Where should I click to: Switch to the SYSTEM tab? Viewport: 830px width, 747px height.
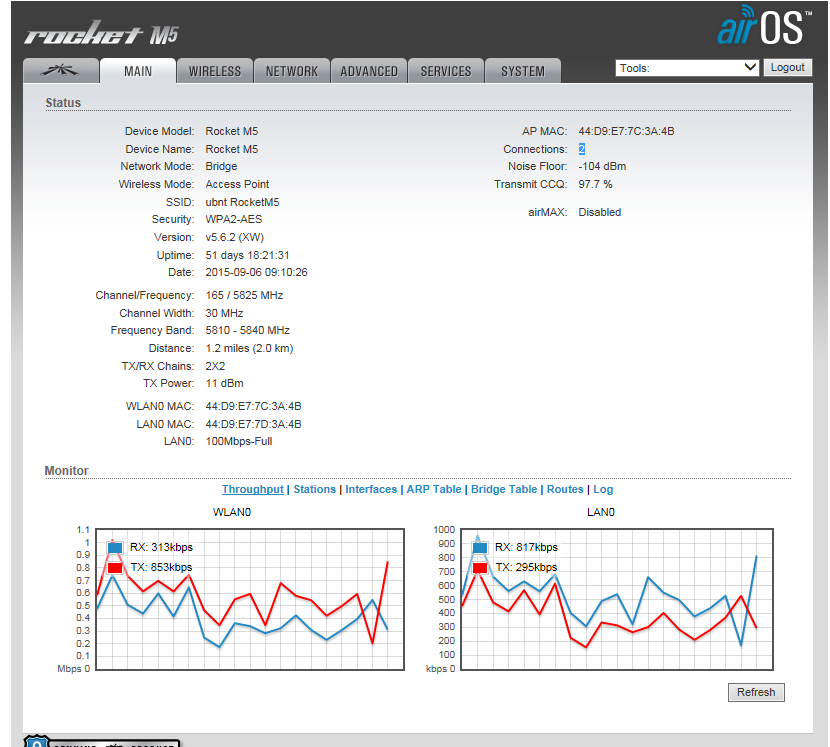pos(523,71)
